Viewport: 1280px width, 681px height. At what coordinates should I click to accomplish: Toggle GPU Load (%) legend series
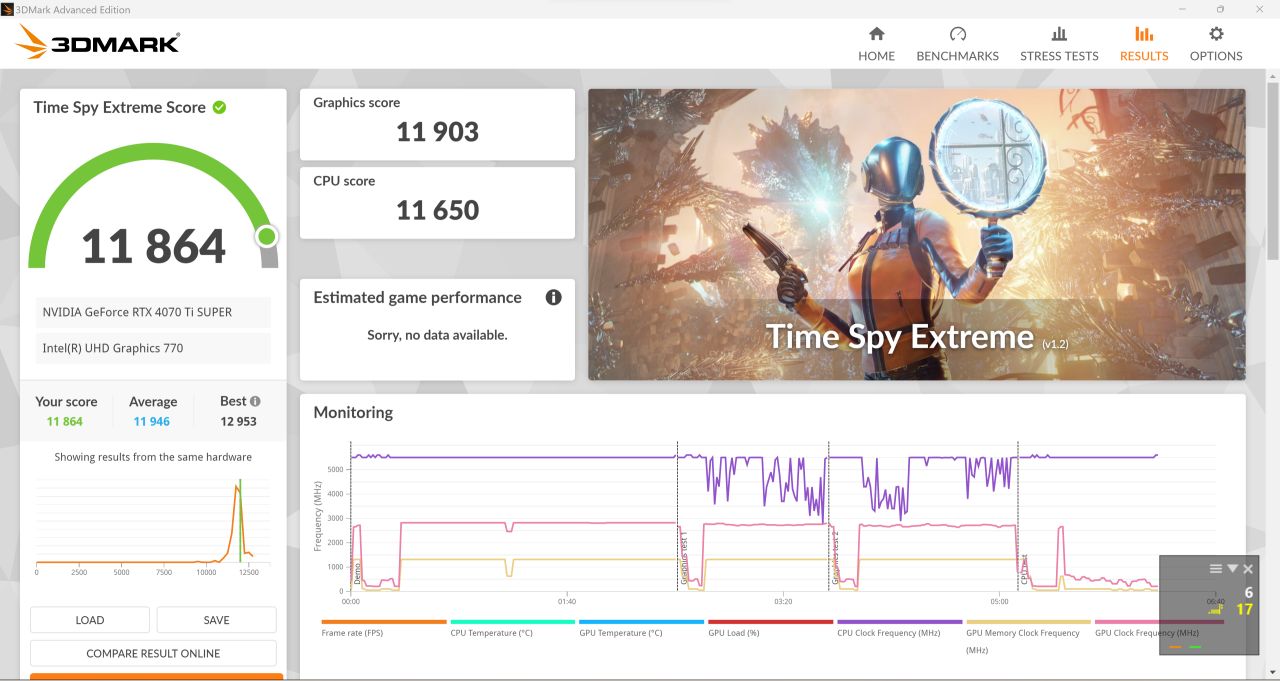(x=770, y=628)
